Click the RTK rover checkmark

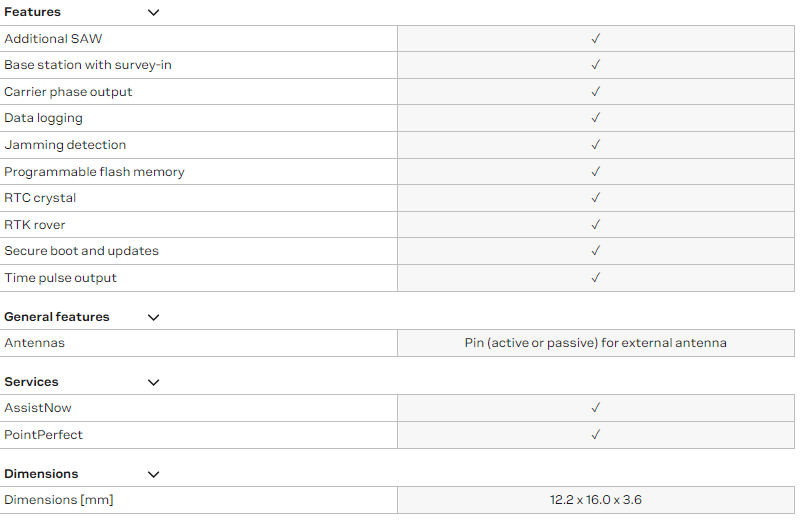[595, 224]
